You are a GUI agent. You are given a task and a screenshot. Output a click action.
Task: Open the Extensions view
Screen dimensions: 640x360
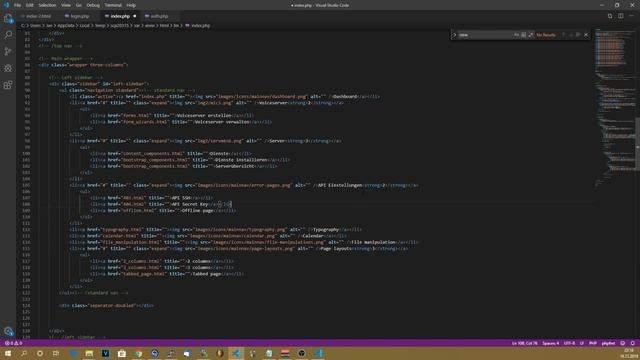pyautogui.click(x=8, y=85)
